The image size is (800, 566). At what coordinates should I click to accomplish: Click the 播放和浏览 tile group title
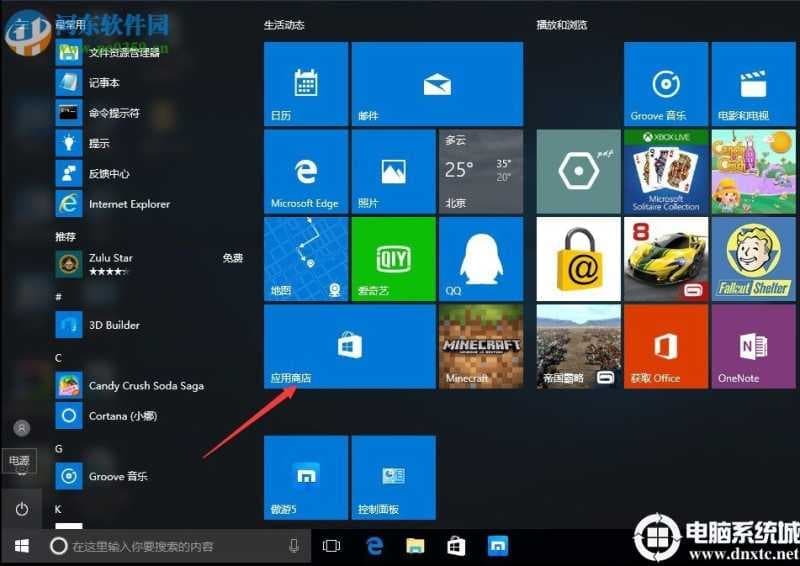[x=562, y=25]
